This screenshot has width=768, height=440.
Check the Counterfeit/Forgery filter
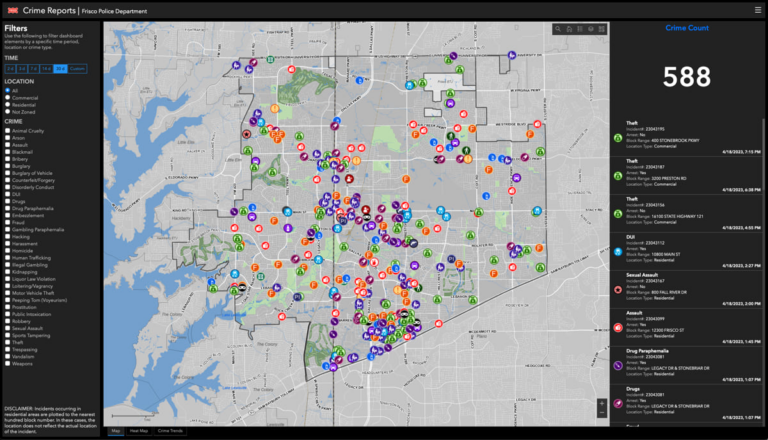click(x=7, y=180)
